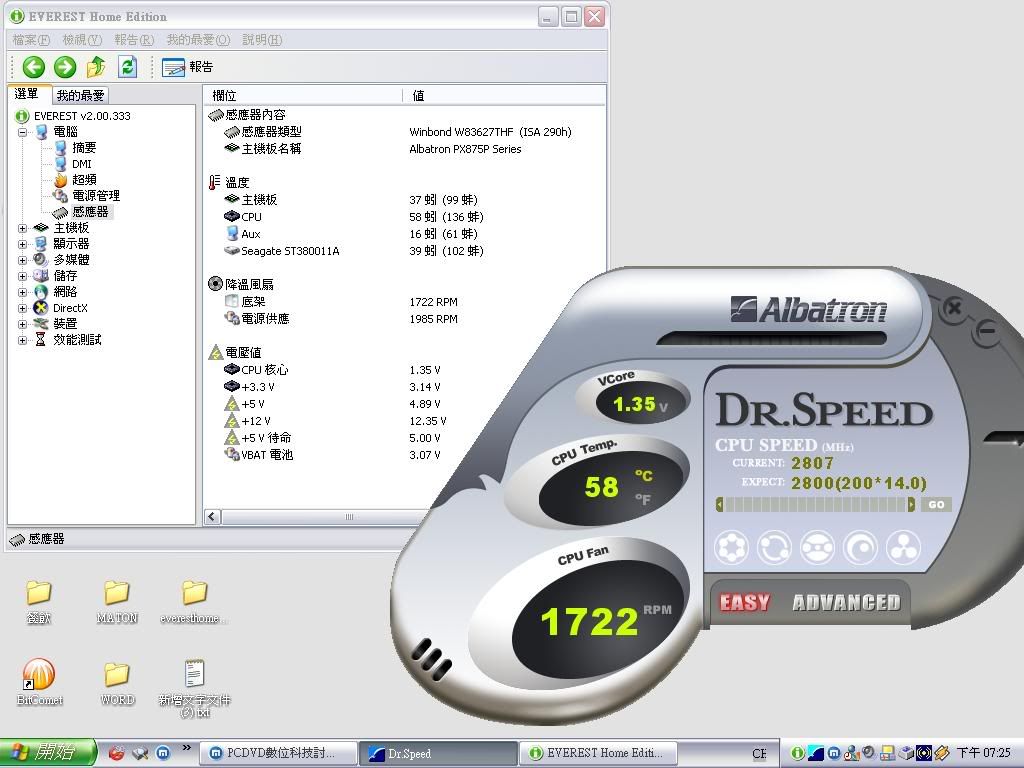Decrease CPU speed with slider left arrow

click(x=719, y=504)
